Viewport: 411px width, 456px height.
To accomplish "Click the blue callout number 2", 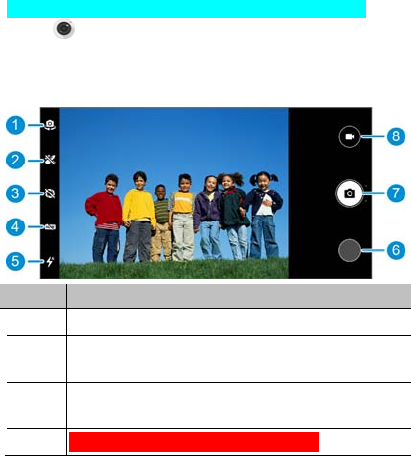I will click(x=15, y=160).
